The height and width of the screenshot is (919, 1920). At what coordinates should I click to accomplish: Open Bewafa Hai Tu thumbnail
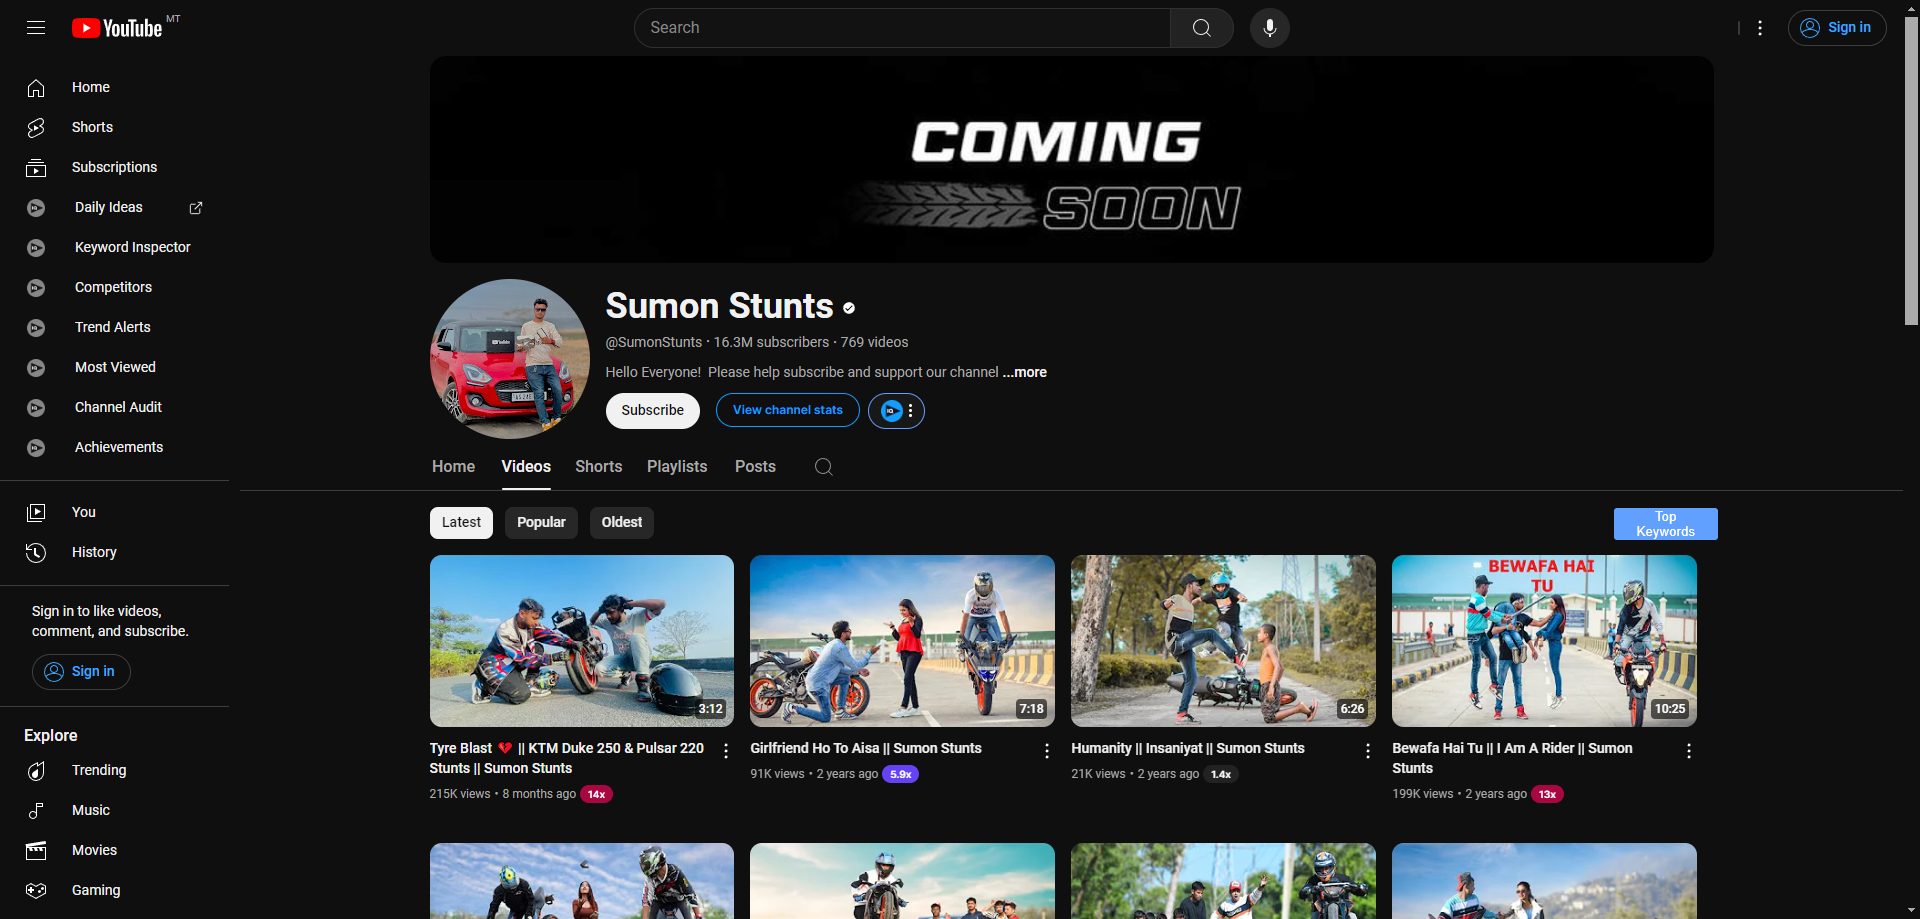1544,641
